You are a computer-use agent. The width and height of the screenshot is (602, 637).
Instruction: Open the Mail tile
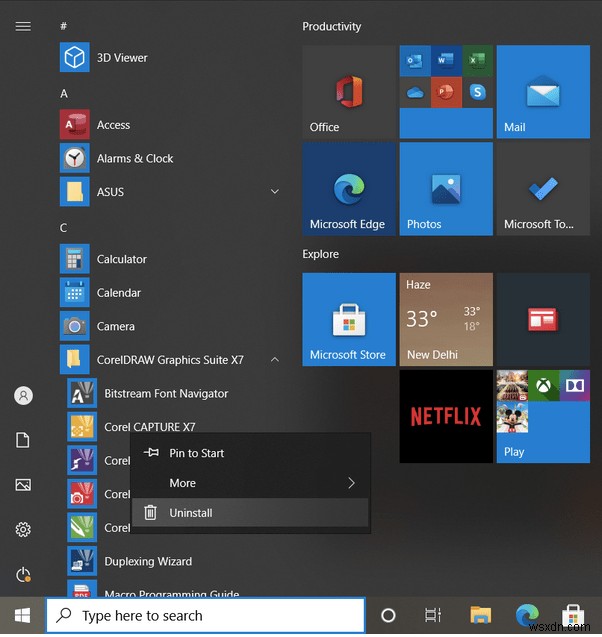tap(543, 92)
